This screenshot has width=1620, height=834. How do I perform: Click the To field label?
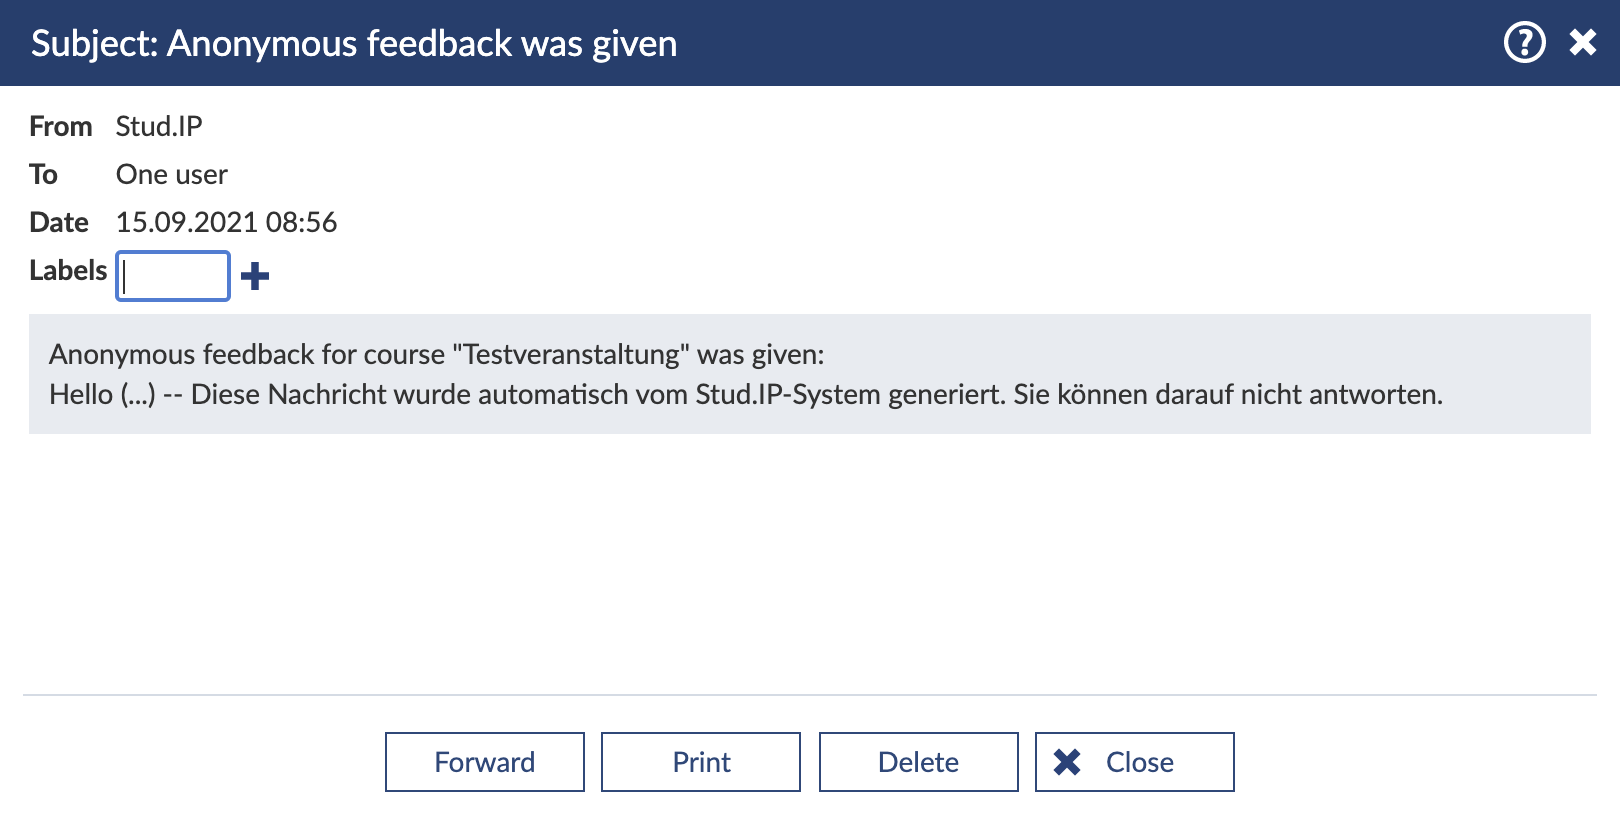43,174
